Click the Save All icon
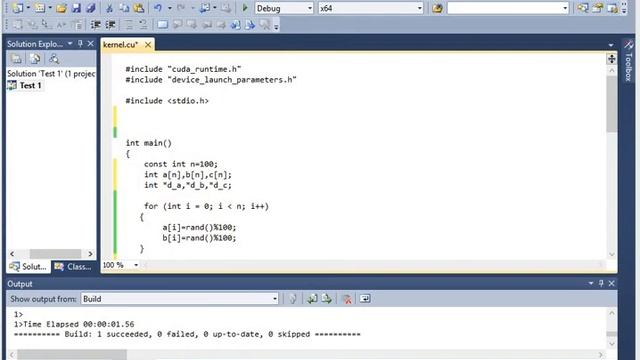 pos(91,8)
